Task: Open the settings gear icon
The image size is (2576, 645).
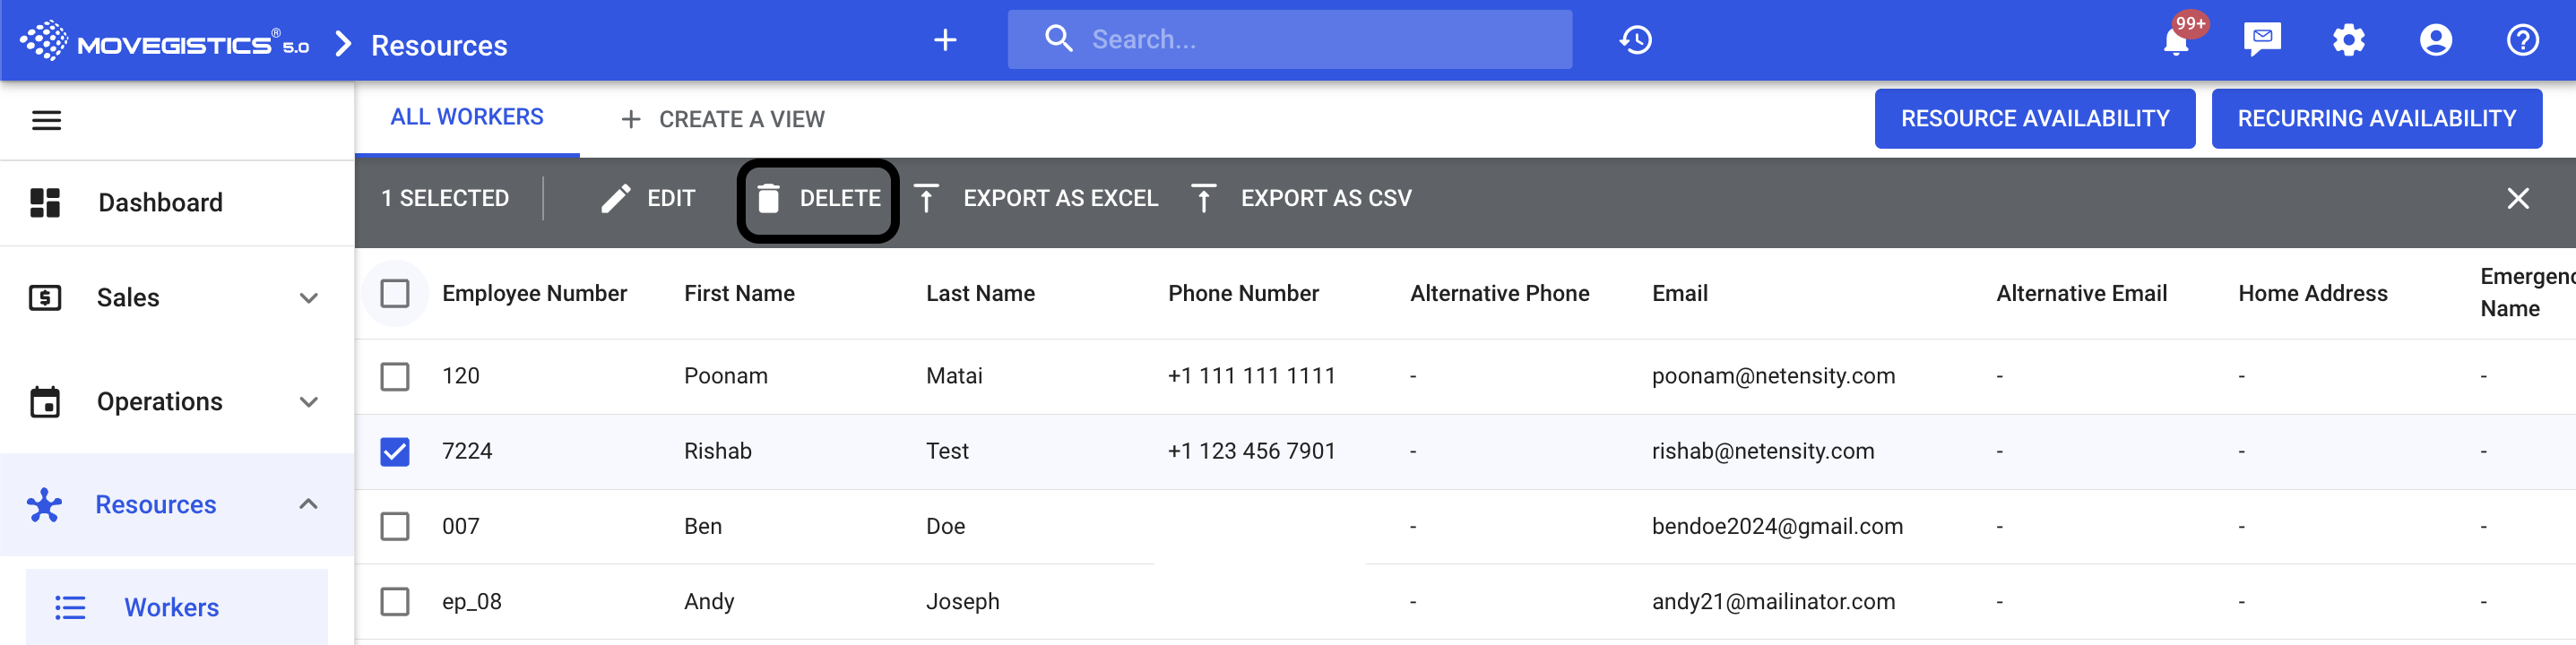Action: (x=2348, y=40)
